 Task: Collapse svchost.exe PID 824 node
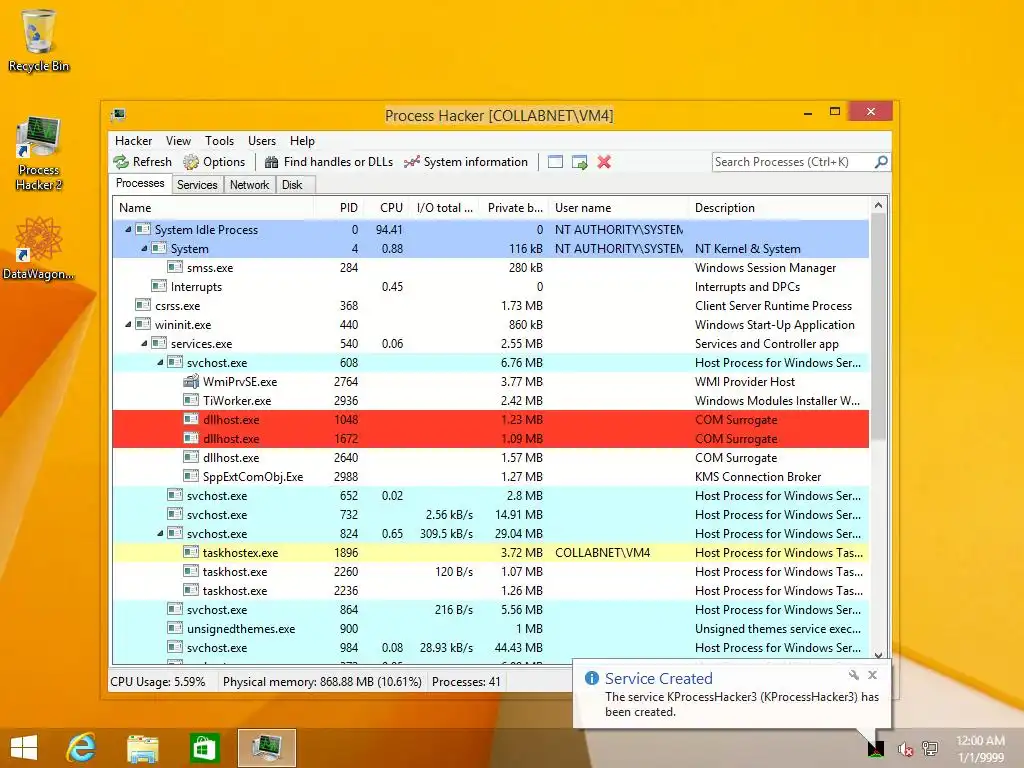click(160, 534)
